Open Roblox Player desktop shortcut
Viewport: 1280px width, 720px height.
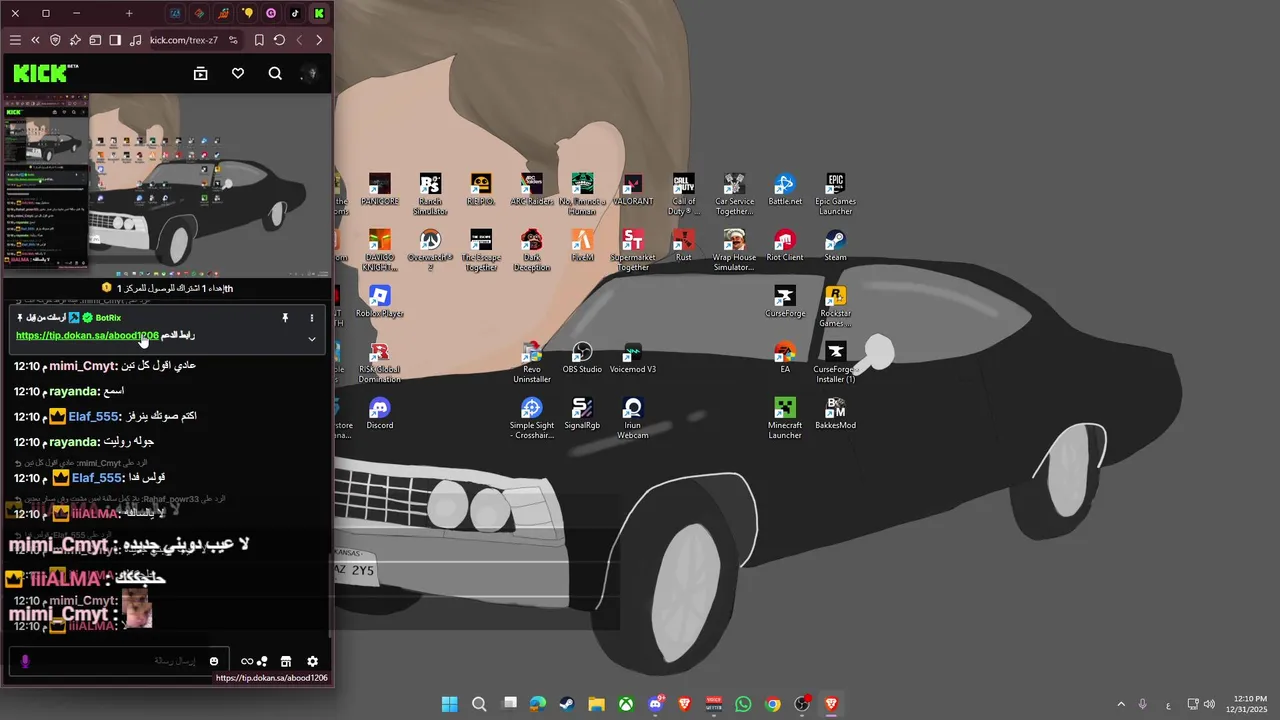point(379,302)
